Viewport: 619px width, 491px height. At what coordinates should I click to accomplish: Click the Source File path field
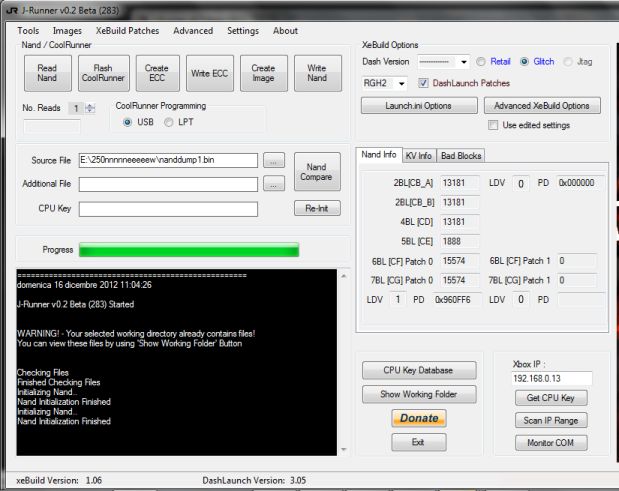coord(168,160)
